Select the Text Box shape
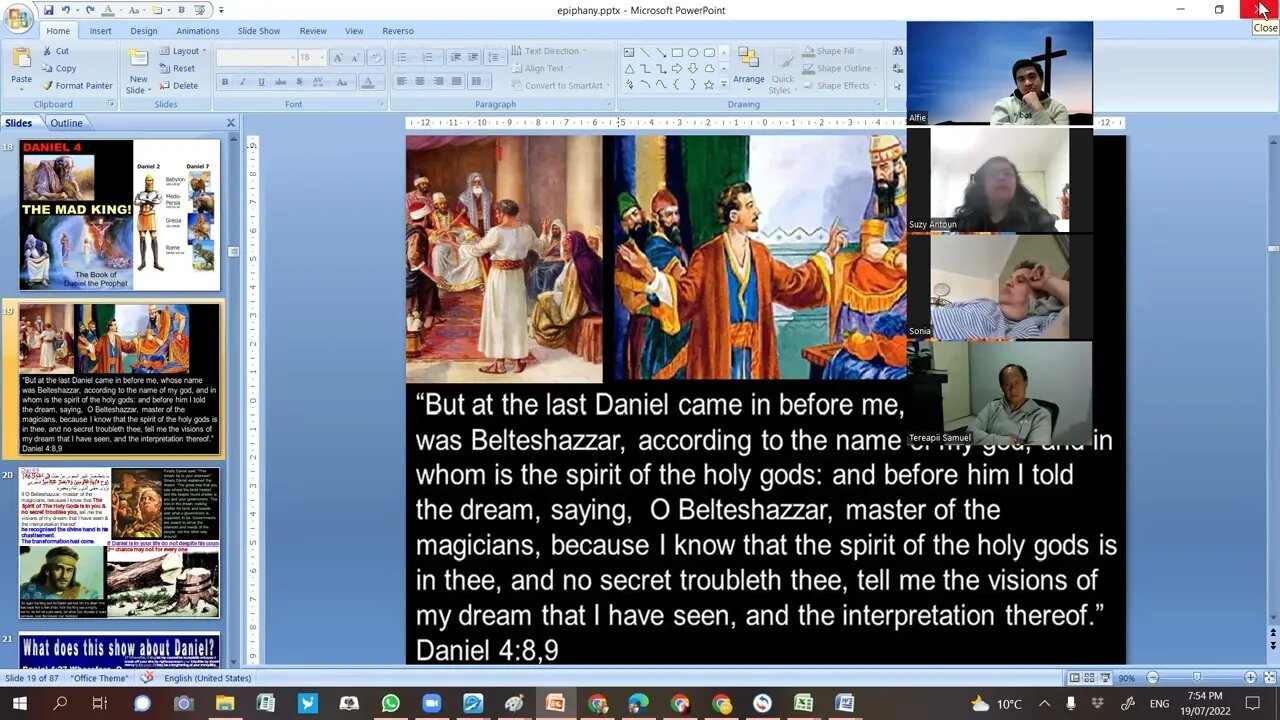This screenshot has height=720, width=1280. (x=629, y=52)
